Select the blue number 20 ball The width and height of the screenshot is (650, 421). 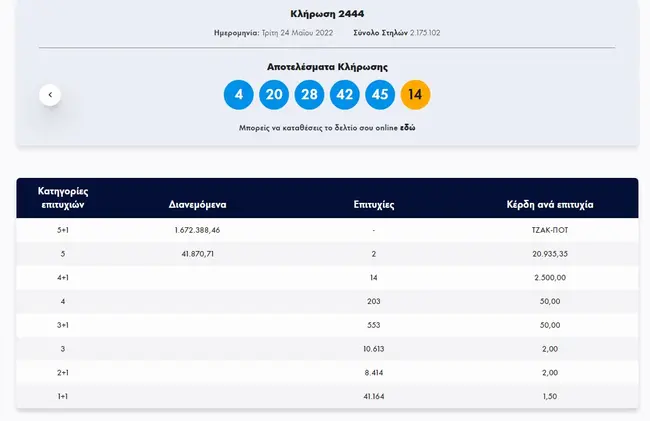(274, 95)
